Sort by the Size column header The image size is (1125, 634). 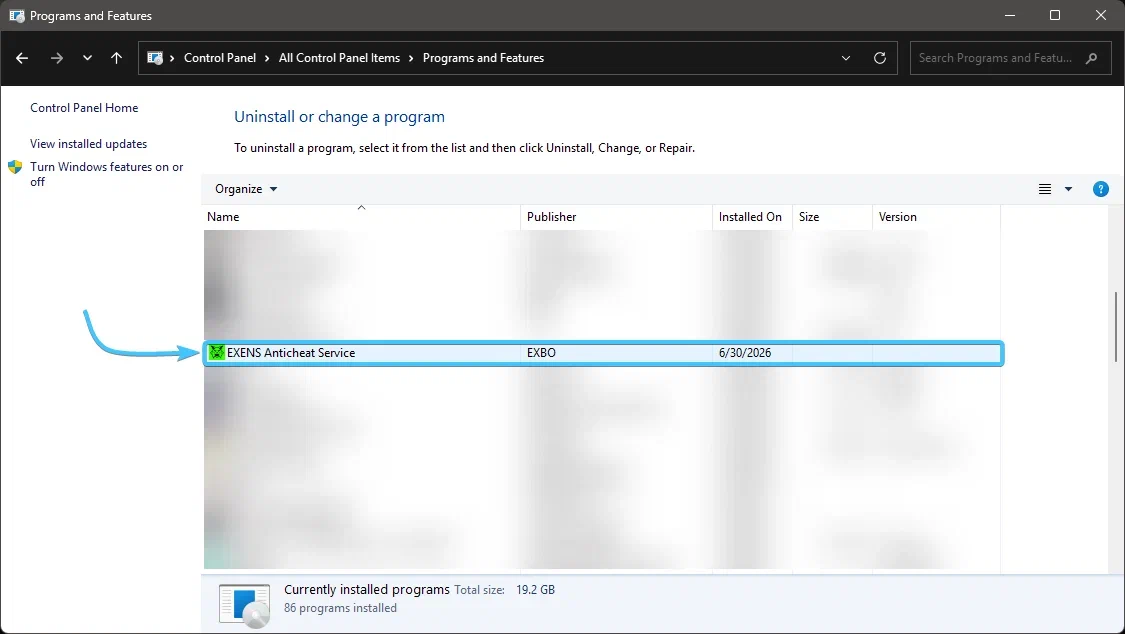(x=832, y=217)
